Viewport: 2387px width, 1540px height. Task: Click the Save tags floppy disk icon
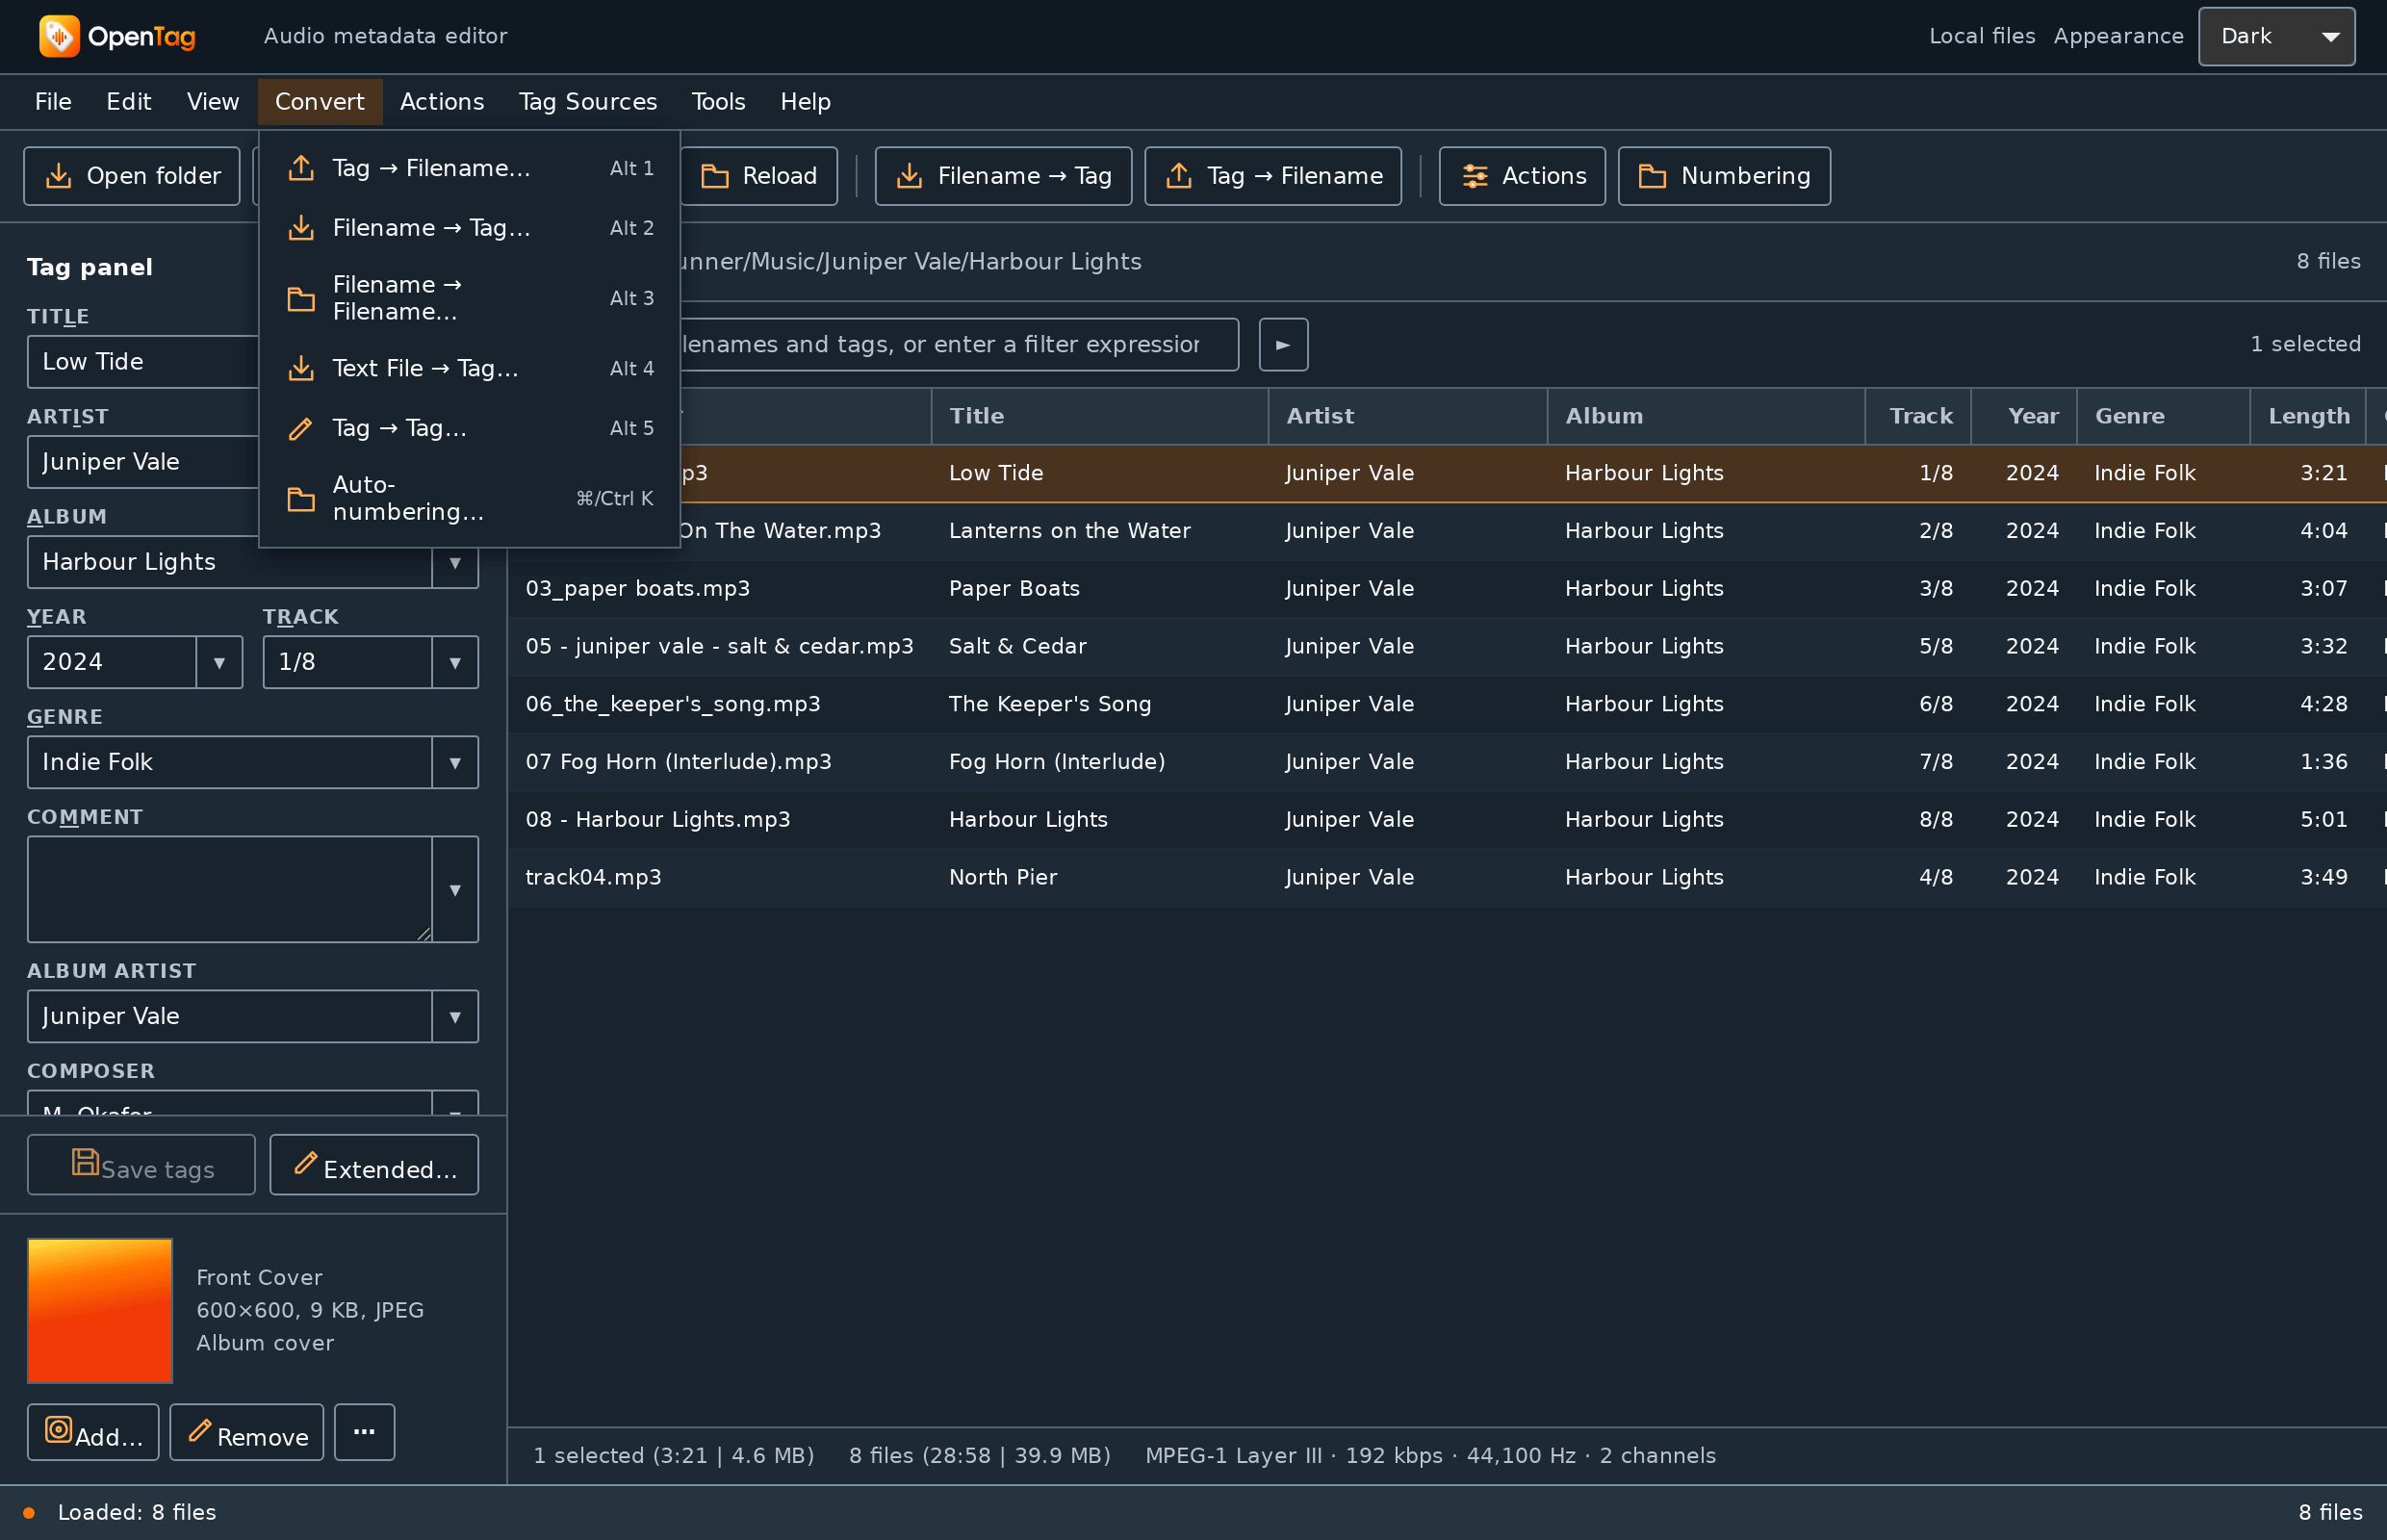pos(85,1161)
